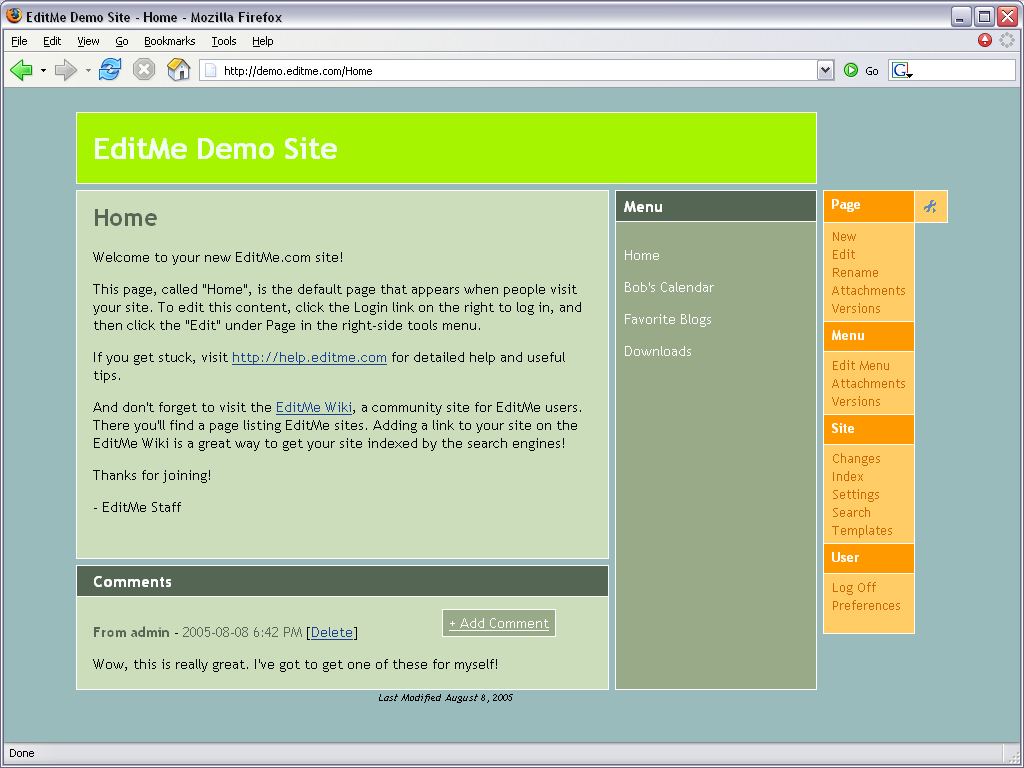
Task: Go to the browser Home page icon
Action: (x=178, y=69)
